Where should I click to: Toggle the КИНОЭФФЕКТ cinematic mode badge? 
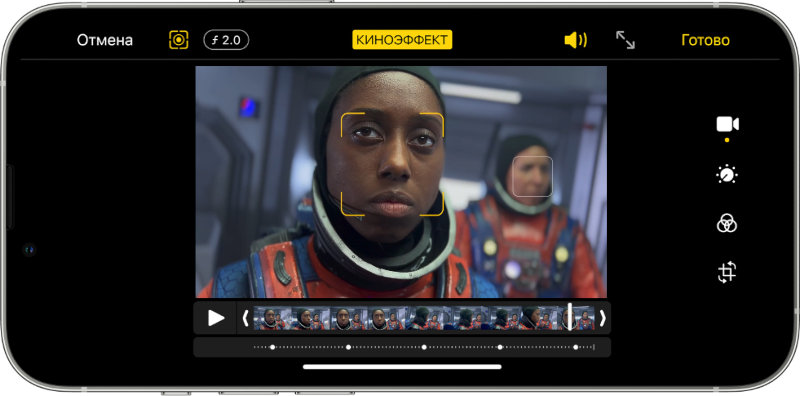(x=402, y=40)
